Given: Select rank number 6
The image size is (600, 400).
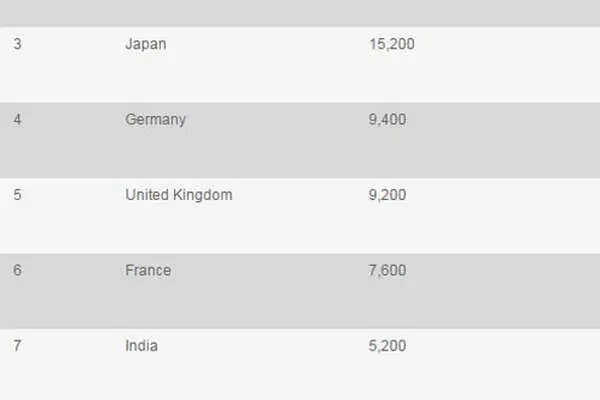Looking at the screenshot, I should pyautogui.click(x=17, y=270).
